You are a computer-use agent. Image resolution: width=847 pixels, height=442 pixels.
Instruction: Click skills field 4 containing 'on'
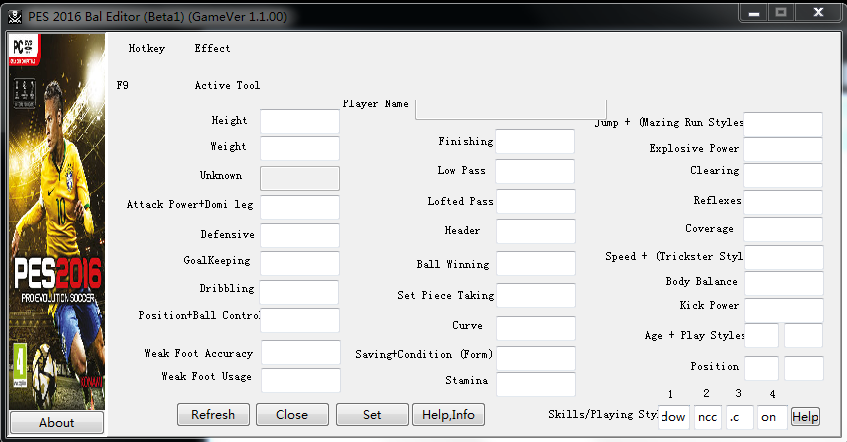click(772, 417)
